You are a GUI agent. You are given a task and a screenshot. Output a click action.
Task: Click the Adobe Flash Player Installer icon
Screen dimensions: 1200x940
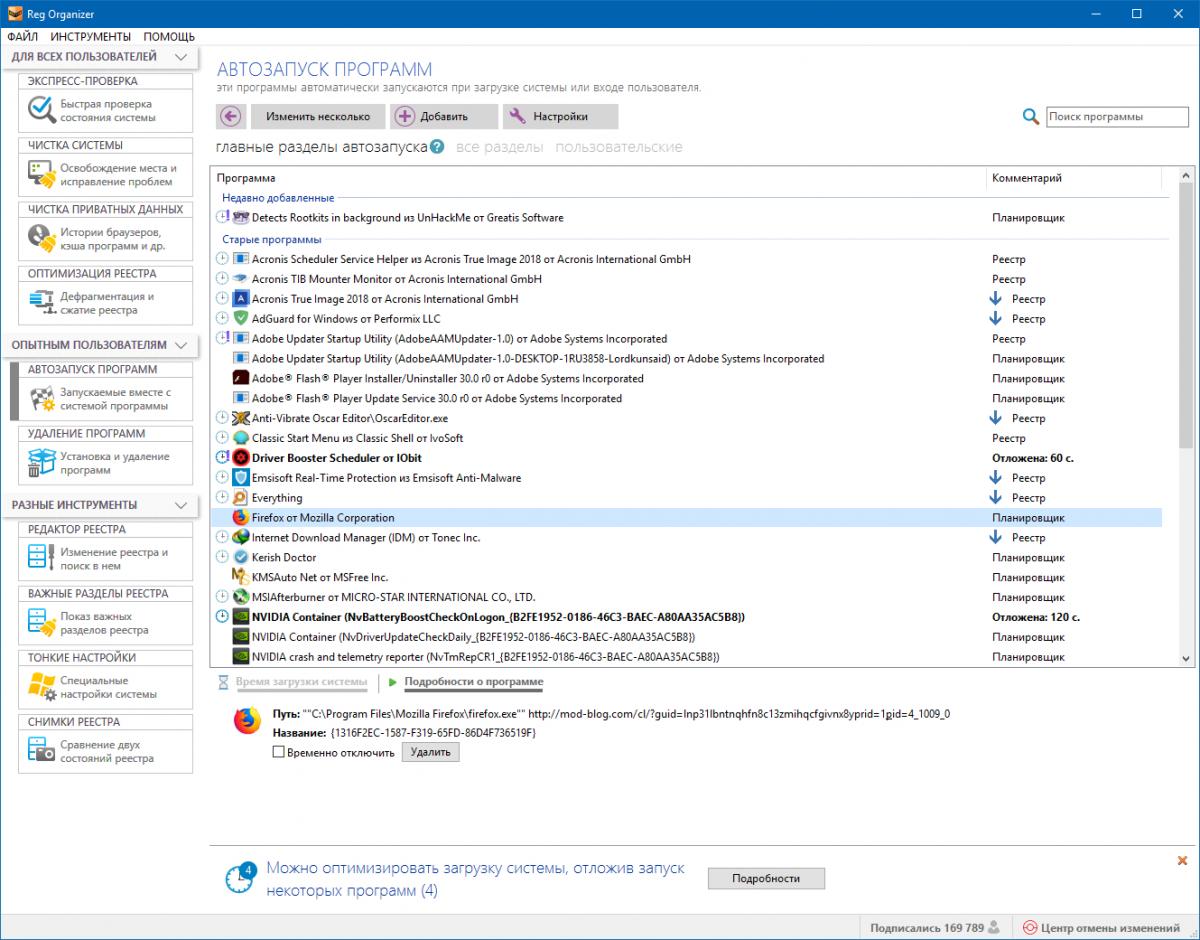point(240,379)
